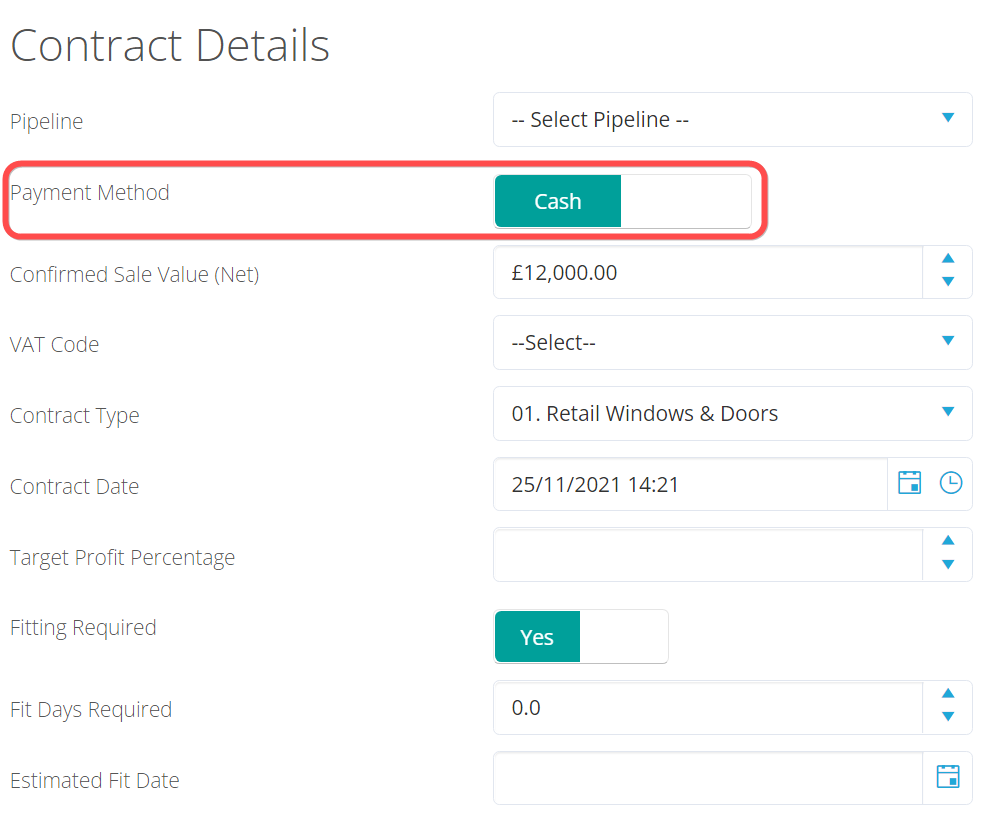Open the Estimated Fit Date calendar picker
The image size is (986, 840).
click(947, 777)
